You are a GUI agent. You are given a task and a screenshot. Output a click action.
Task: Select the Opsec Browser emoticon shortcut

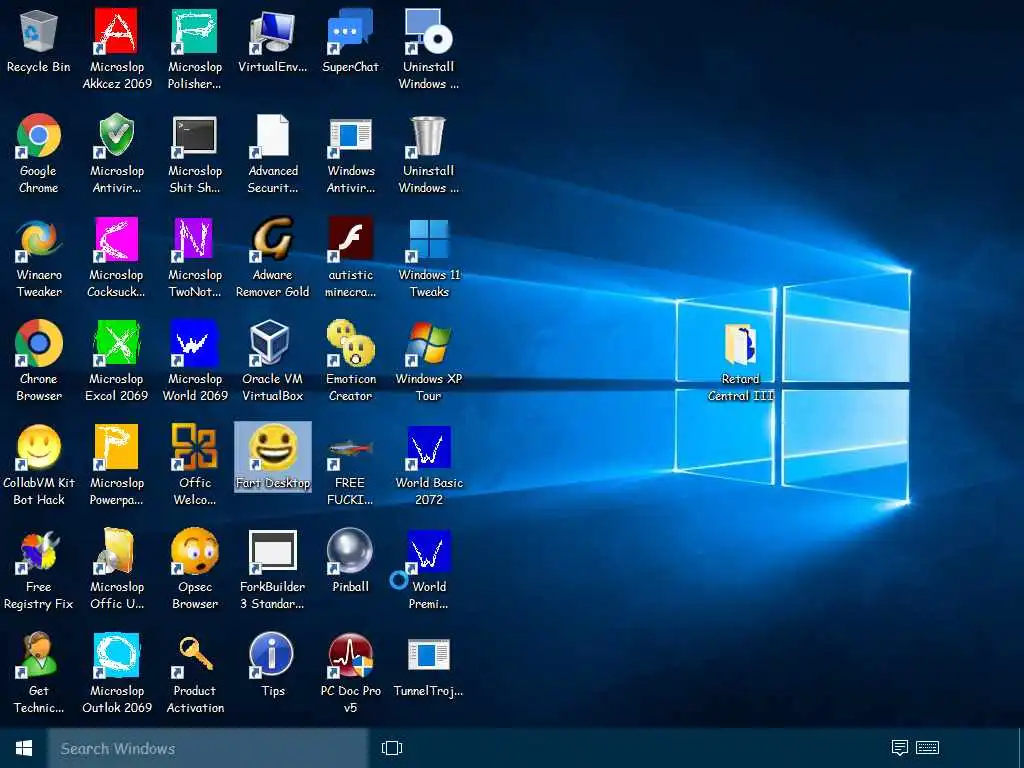pos(195,569)
